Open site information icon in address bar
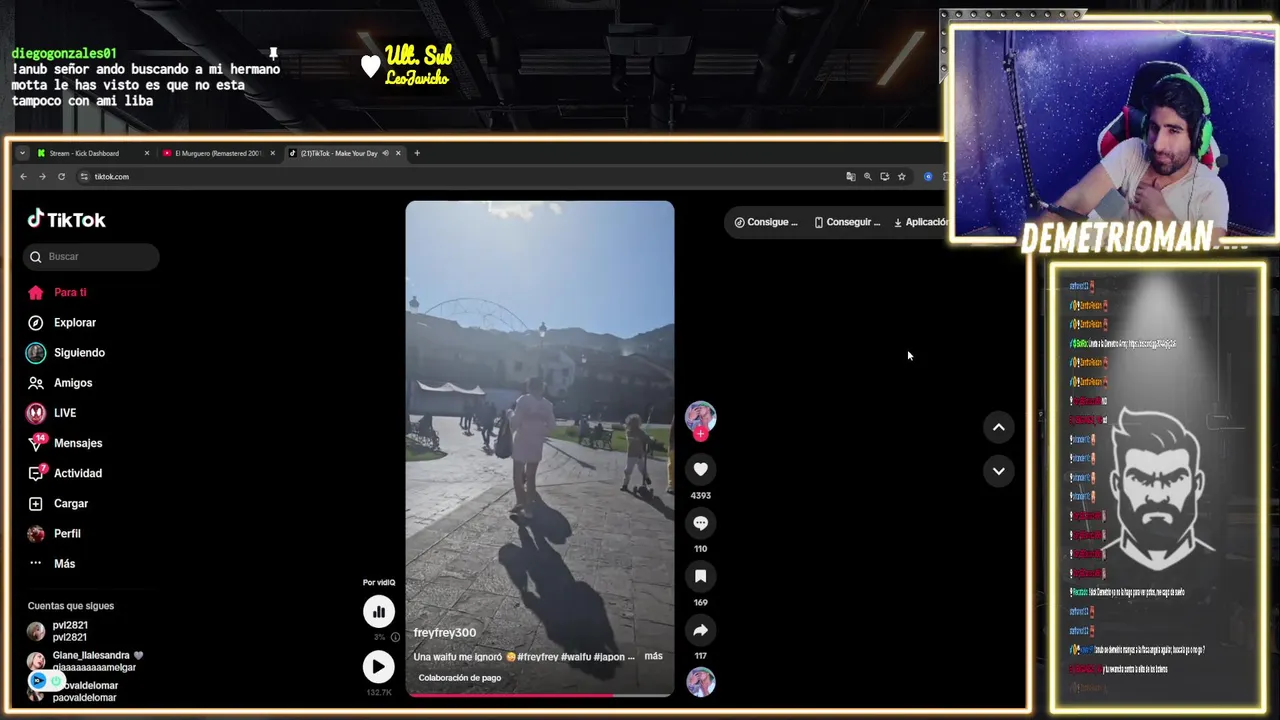 click(84, 176)
